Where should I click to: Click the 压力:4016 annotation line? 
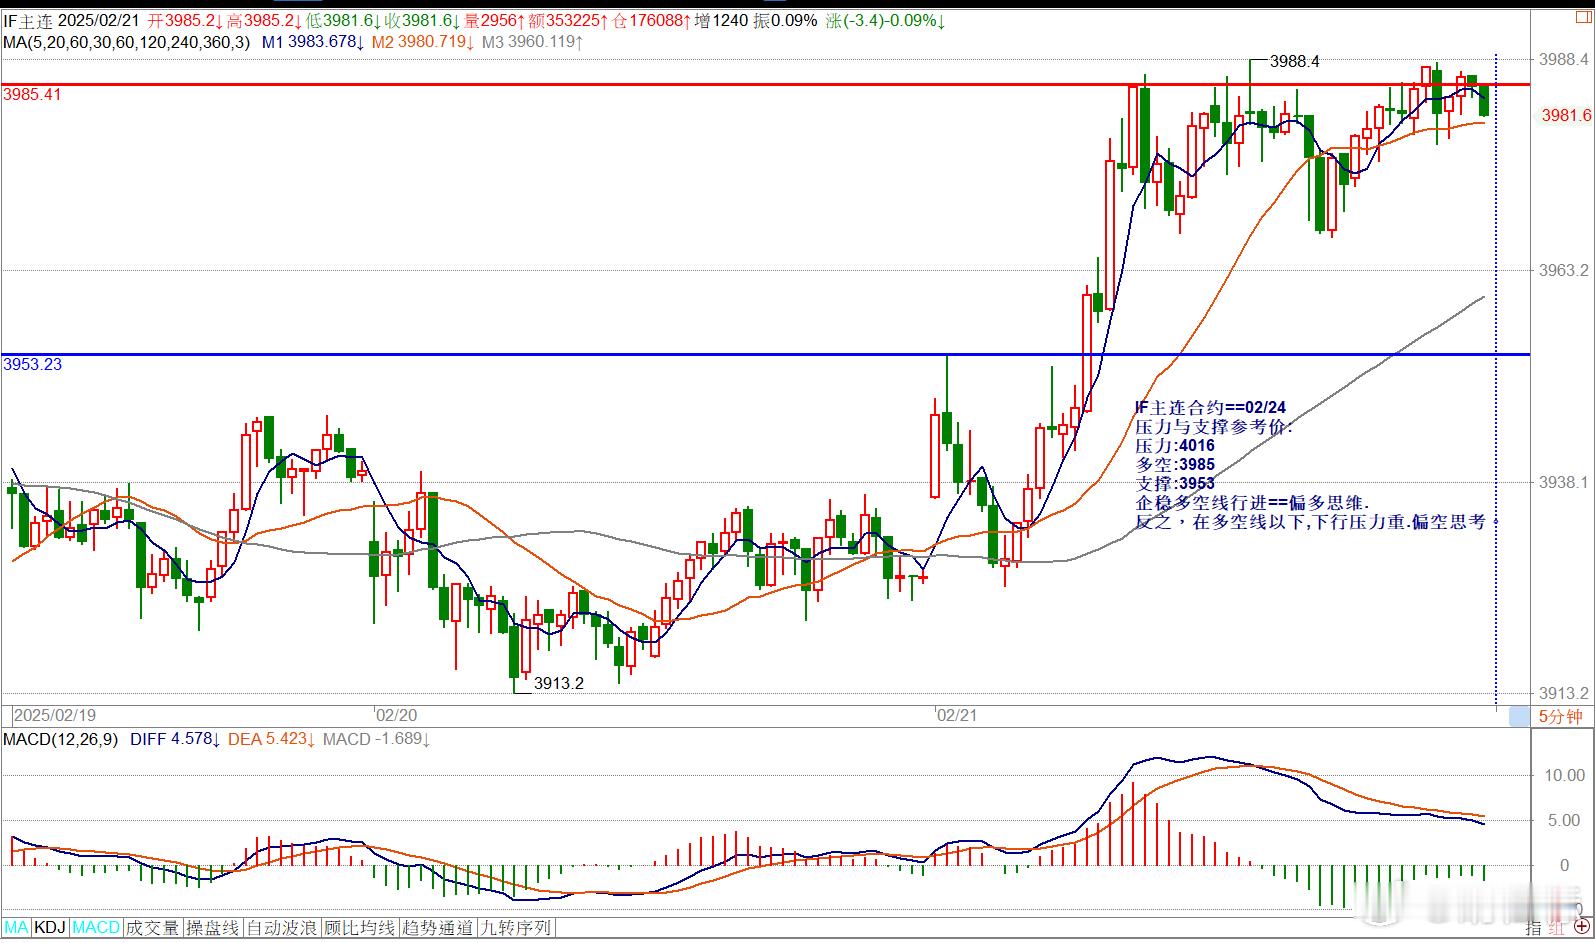coord(1175,446)
